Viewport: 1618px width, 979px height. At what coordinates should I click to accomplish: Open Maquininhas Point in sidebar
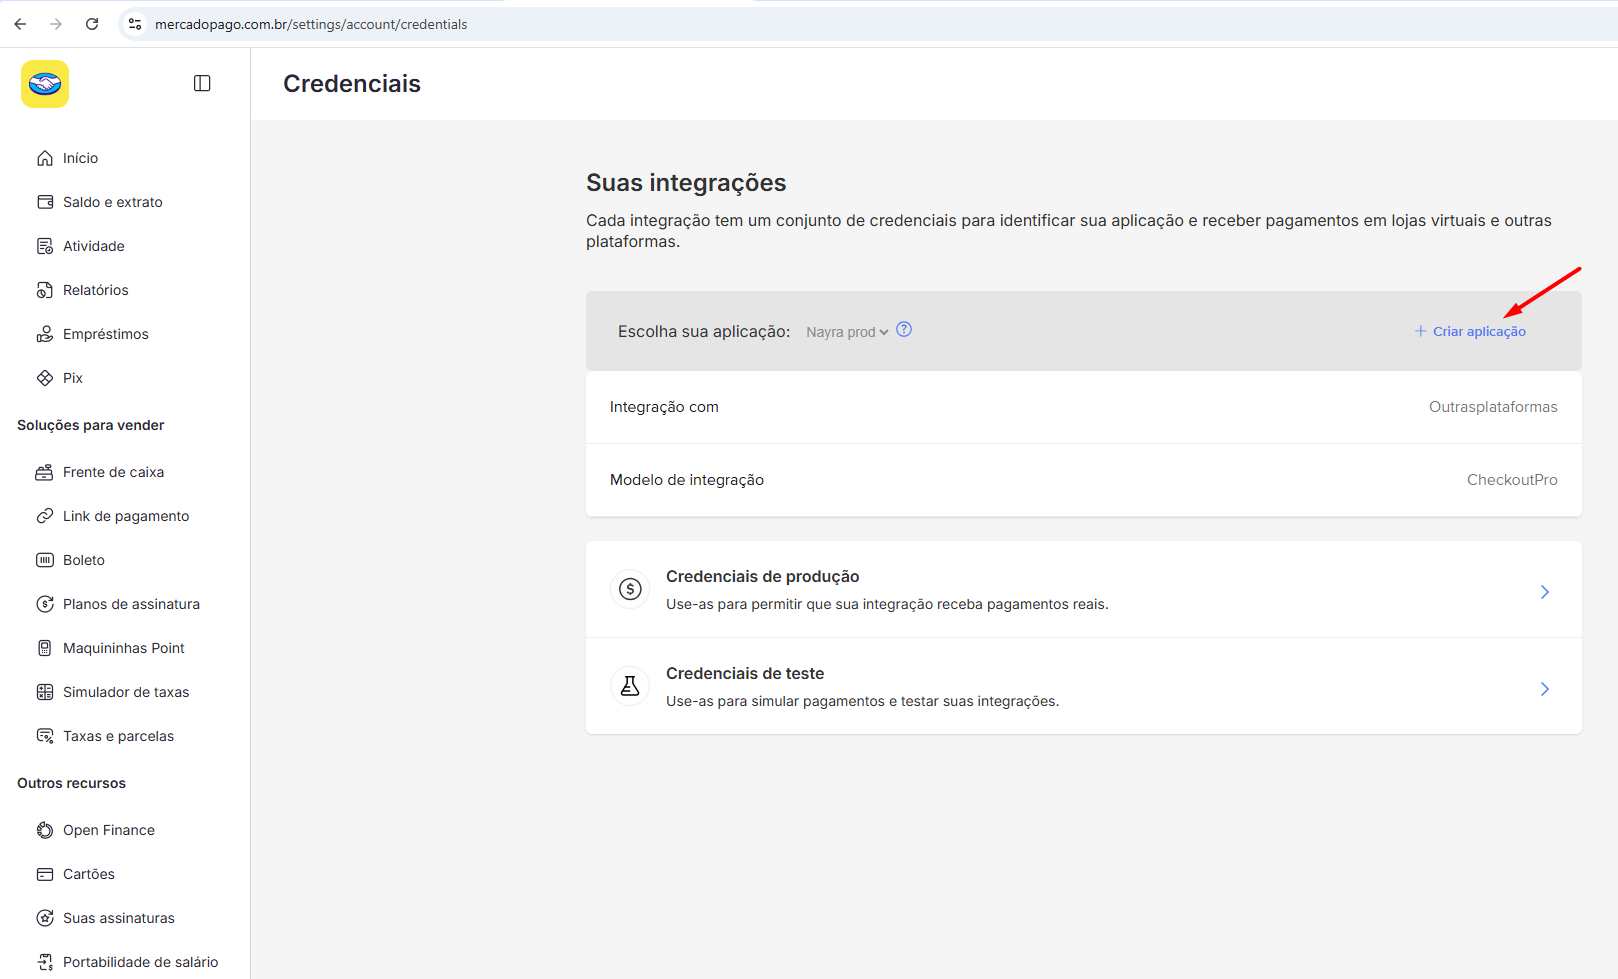[x=124, y=648]
